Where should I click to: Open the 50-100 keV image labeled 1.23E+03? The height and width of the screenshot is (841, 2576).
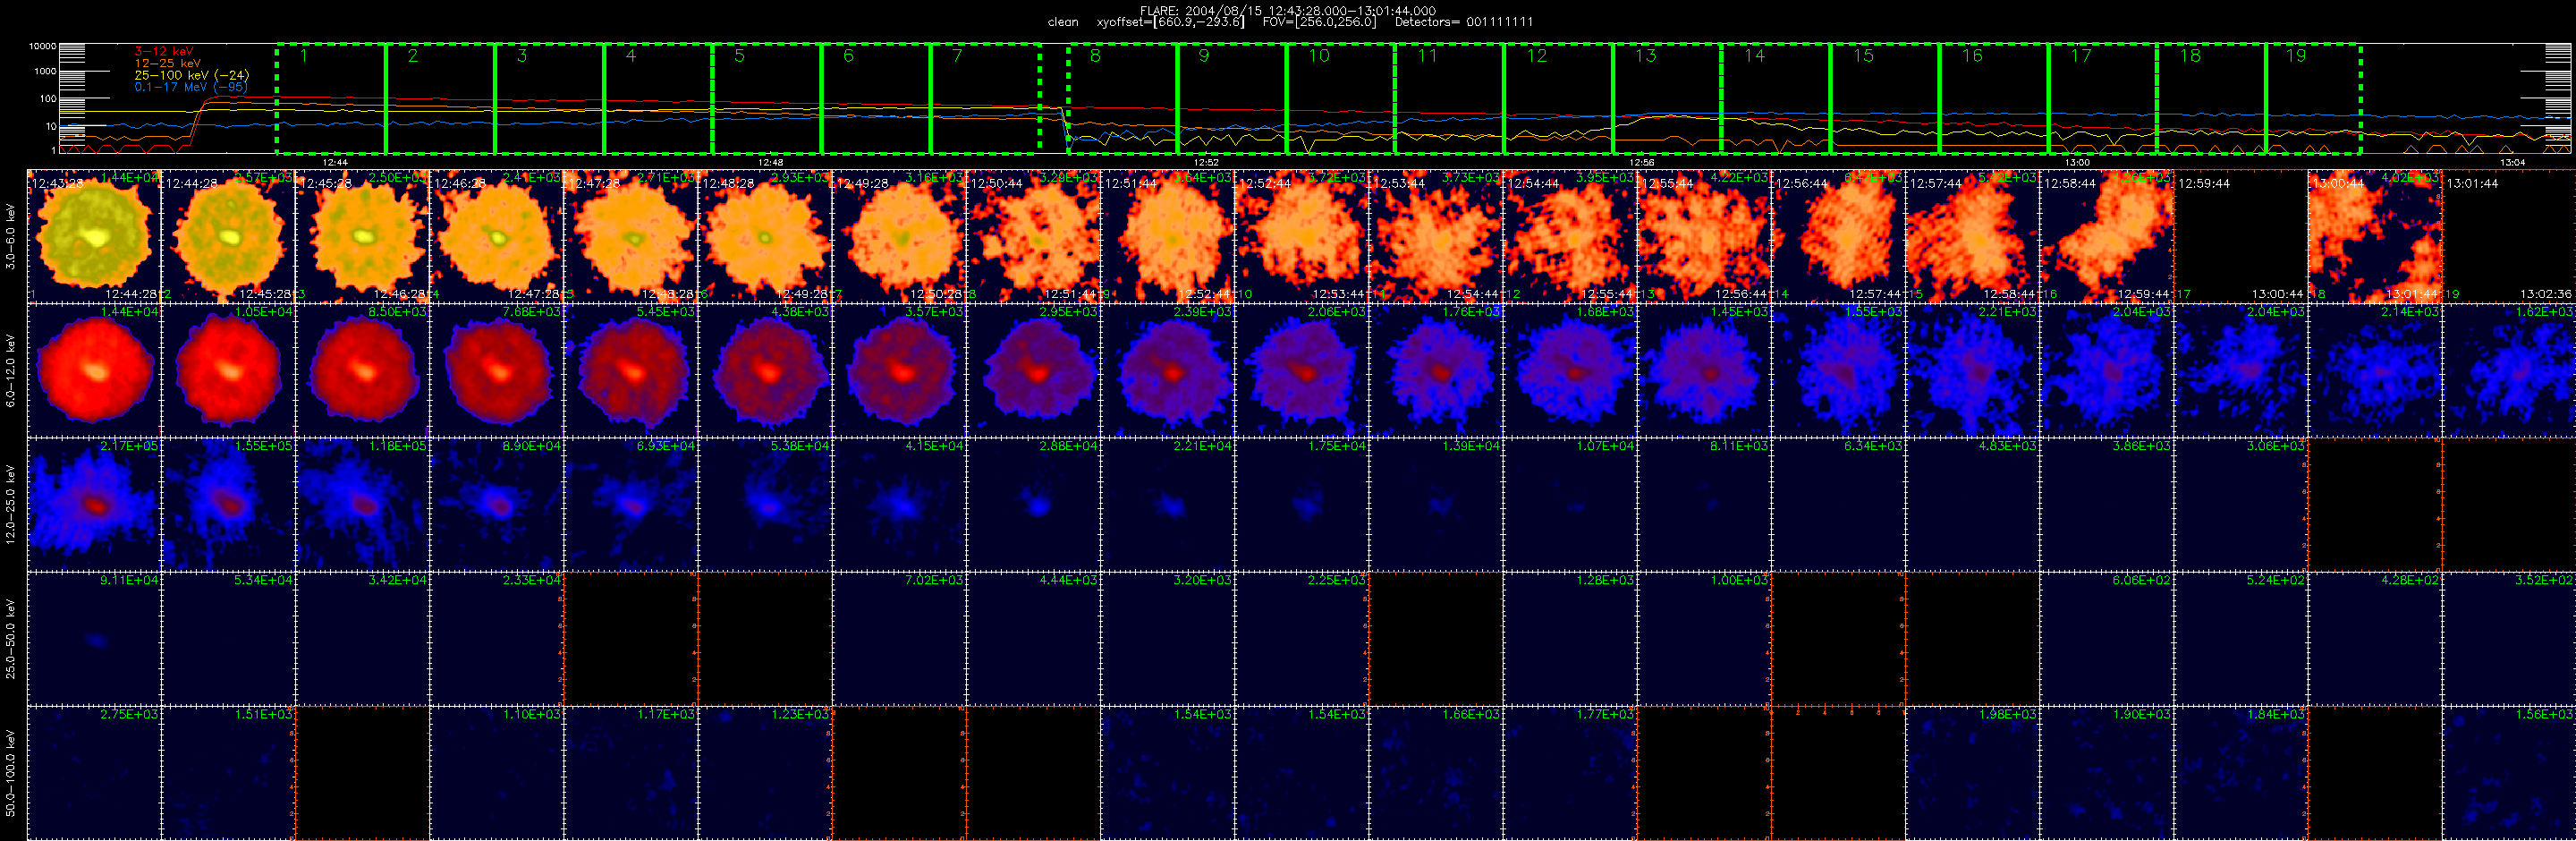tap(765, 773)
